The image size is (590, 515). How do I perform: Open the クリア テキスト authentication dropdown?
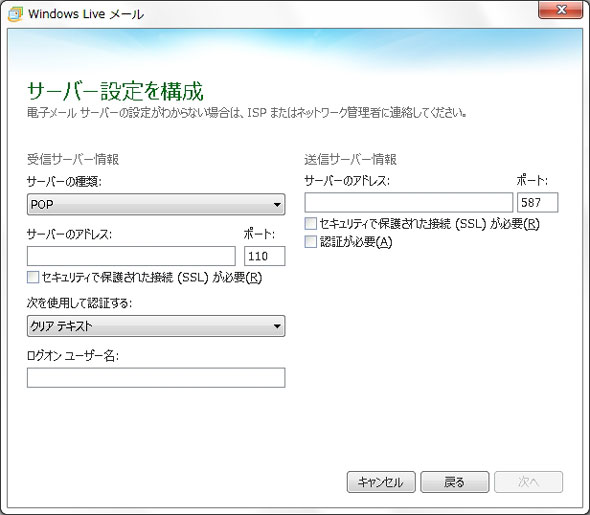point(156,326)
